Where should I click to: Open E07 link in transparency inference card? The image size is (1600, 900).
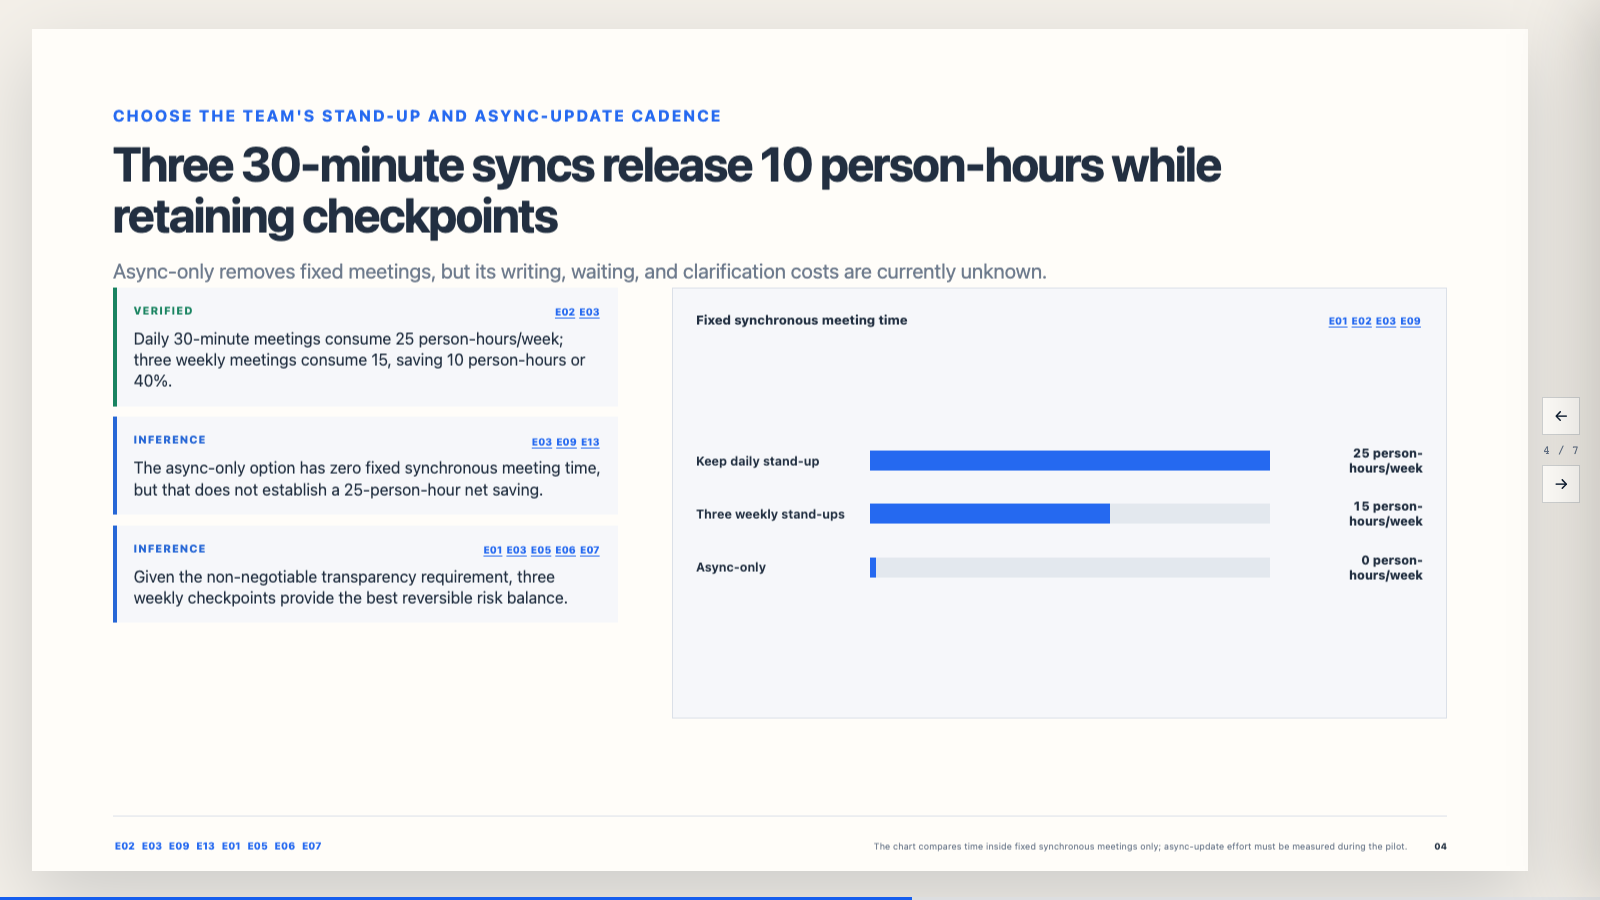[x=590, y=550]
